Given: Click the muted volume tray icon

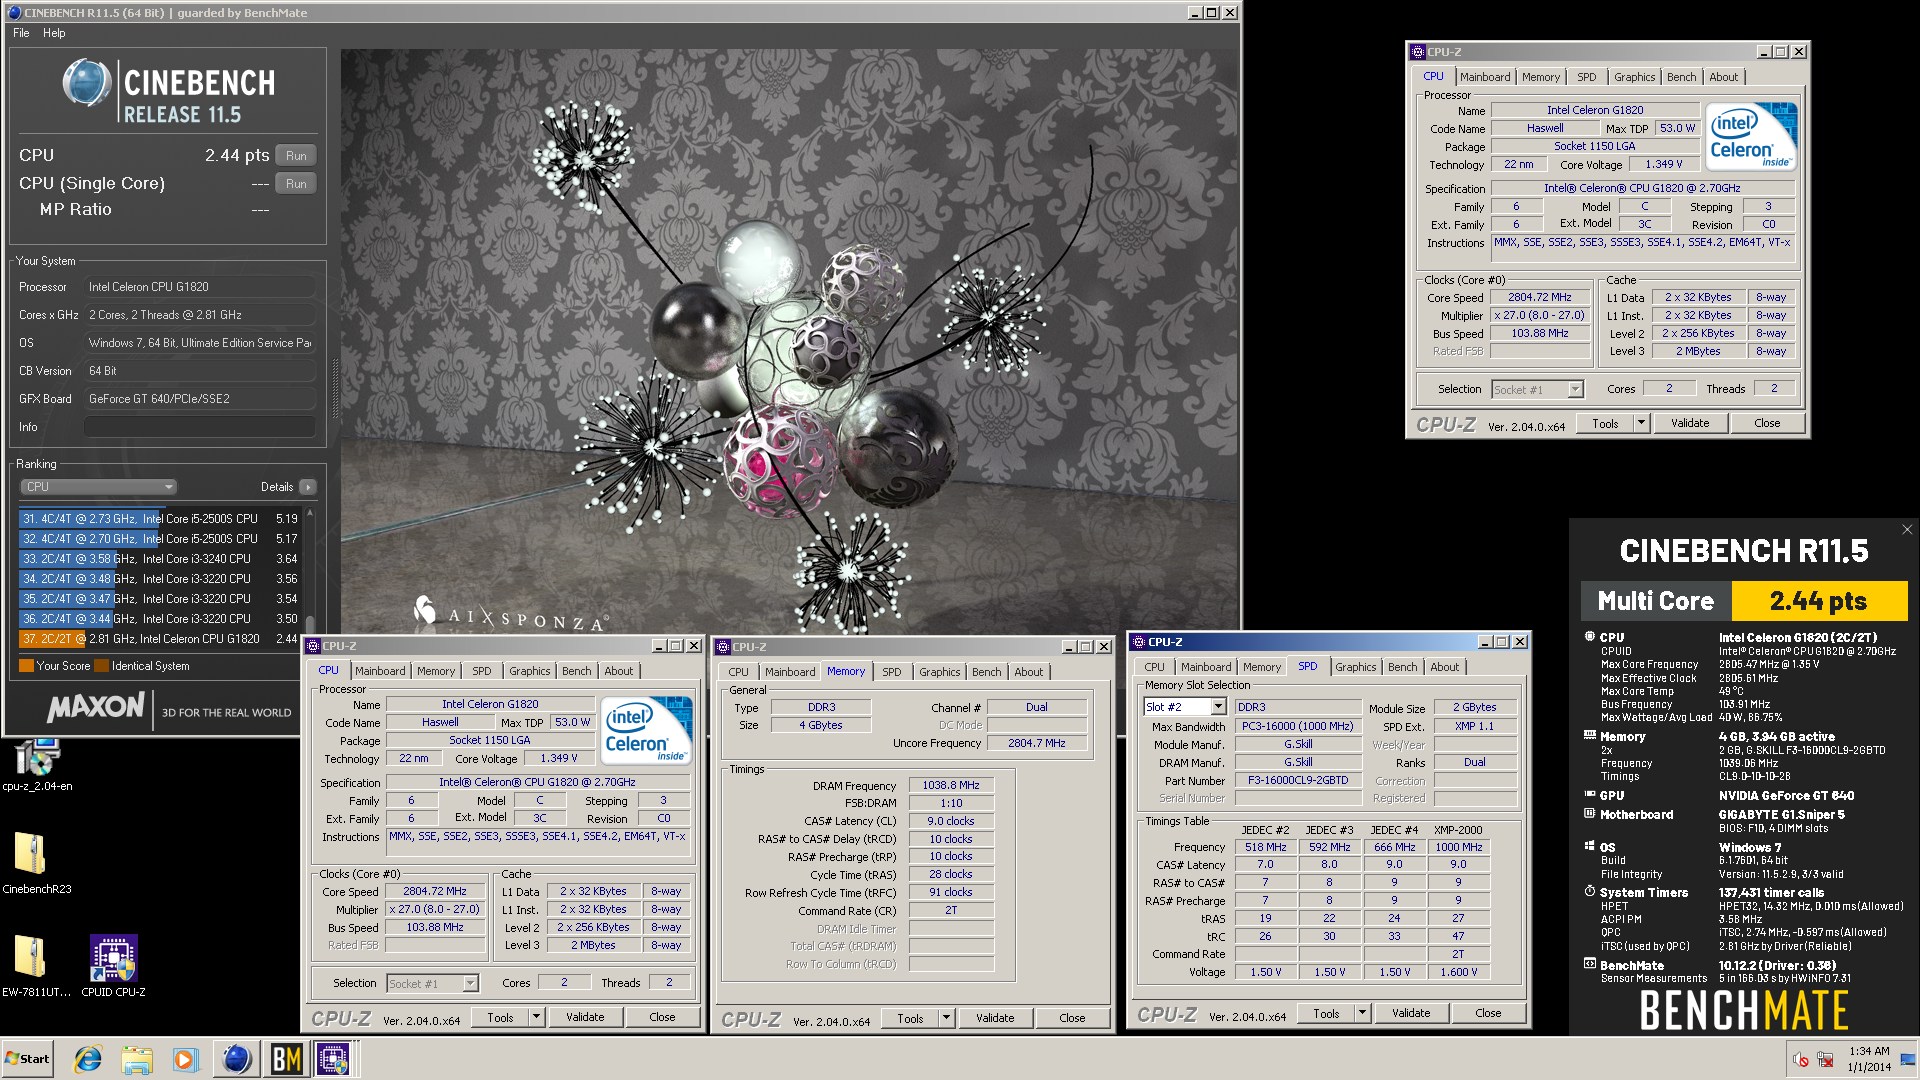Looking at the screenshot, I should pos(1800,1059).
